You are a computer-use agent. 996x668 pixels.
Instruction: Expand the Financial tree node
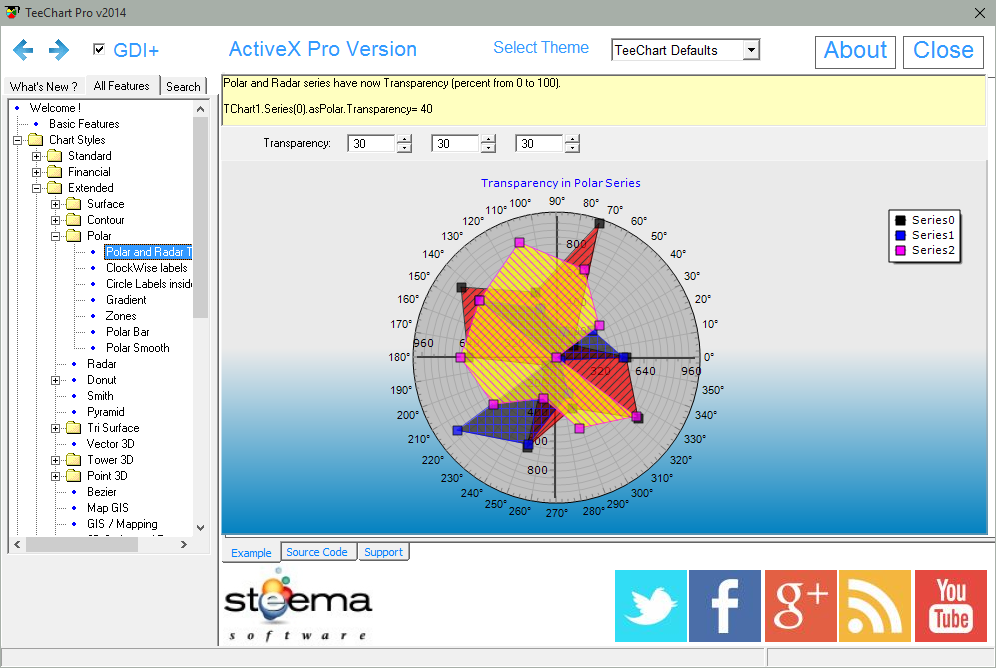[36, 172]
